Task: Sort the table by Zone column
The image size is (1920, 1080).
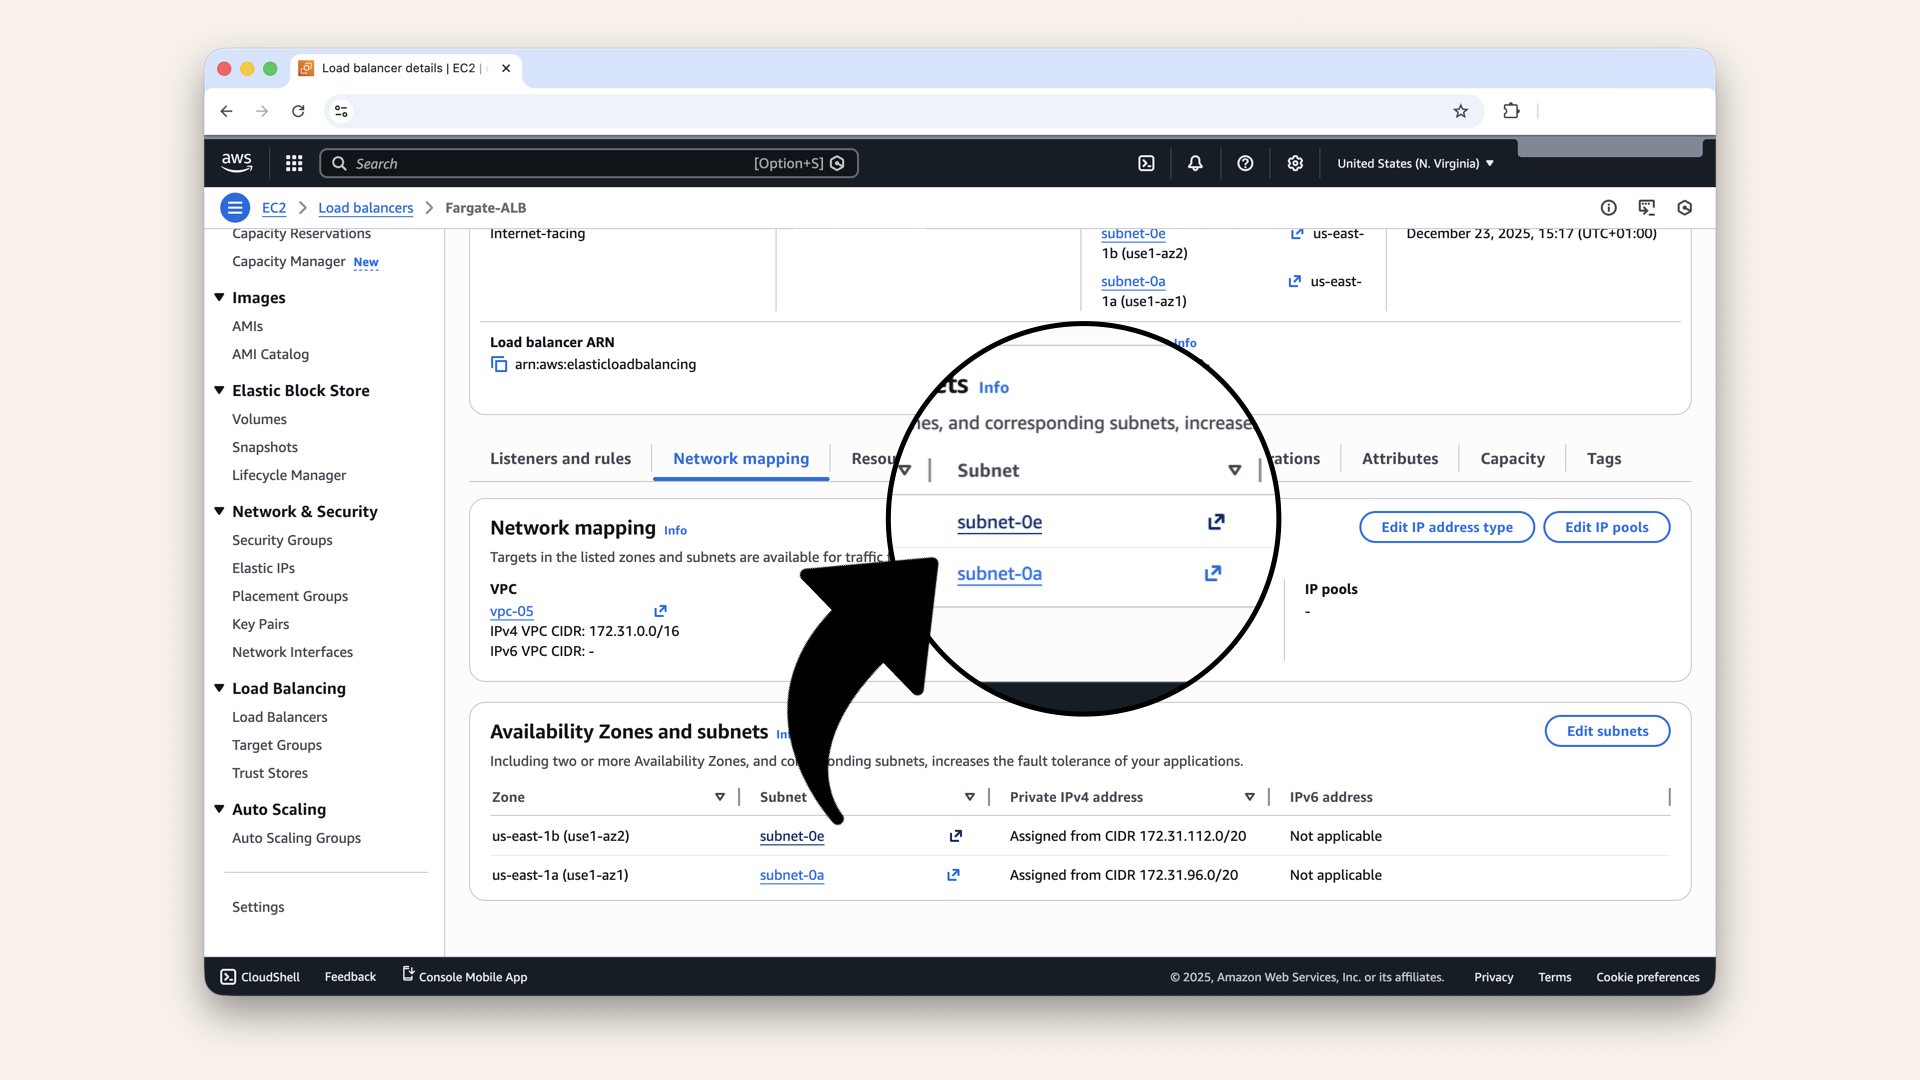Action: [x=719, y=797]
